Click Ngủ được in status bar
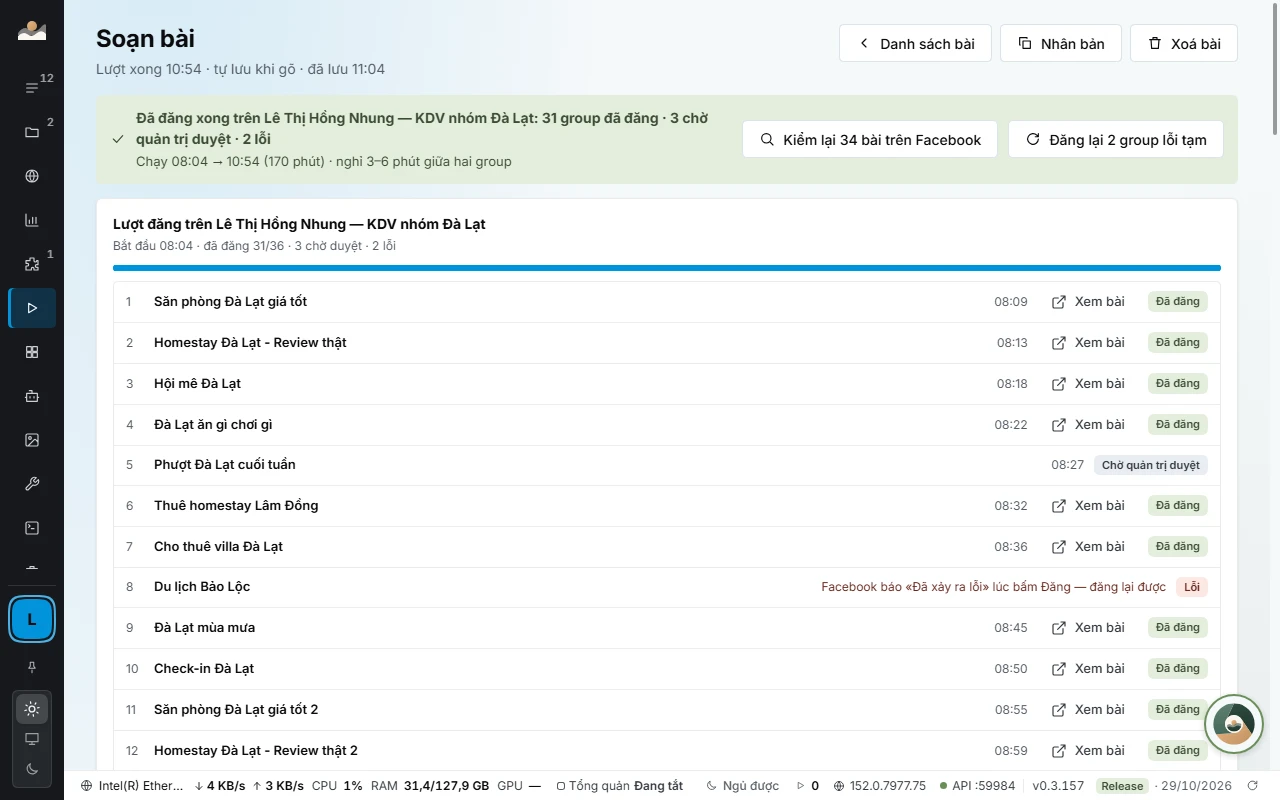The height and width of the screenshot is (800, 1280). tap(741, 786)
